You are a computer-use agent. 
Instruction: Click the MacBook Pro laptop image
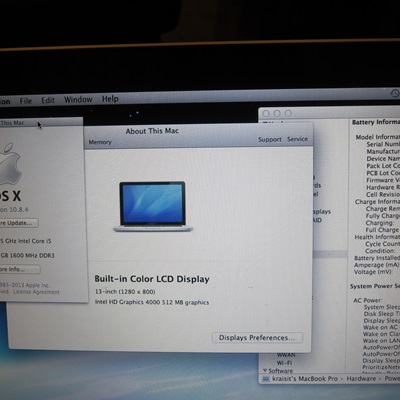[153, 206]
